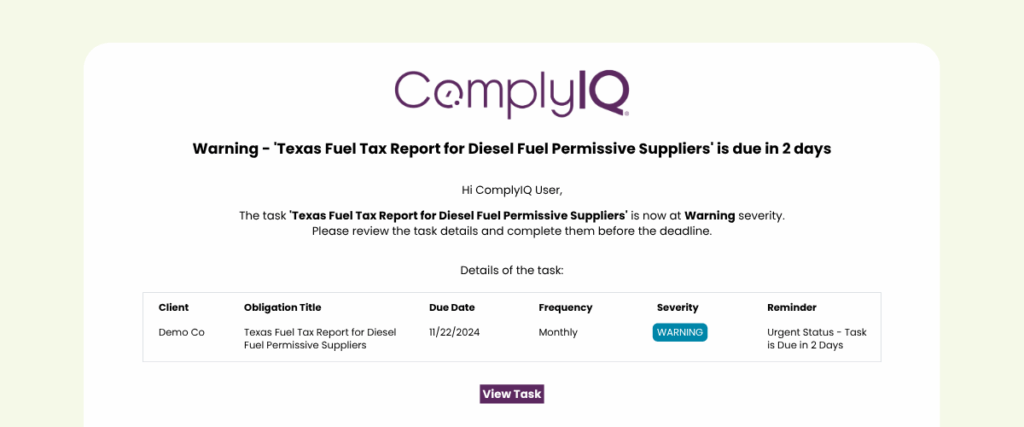Click the View Task button
This screenshot has width=1024, height=427.
(x=512, y=394)
